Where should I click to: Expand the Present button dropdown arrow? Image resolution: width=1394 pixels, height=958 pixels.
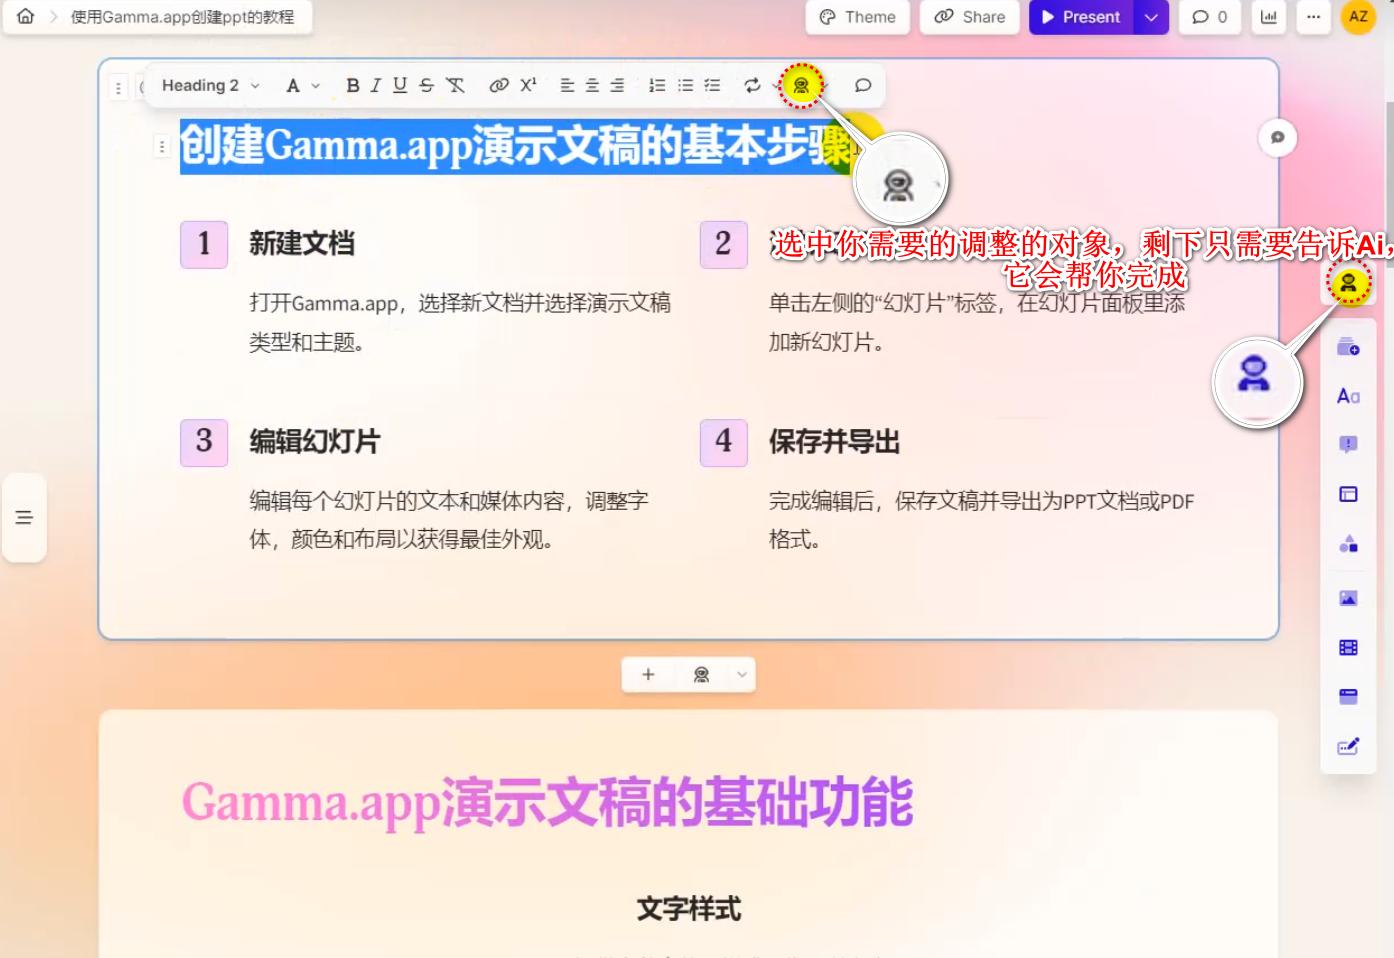(1152, 16)
